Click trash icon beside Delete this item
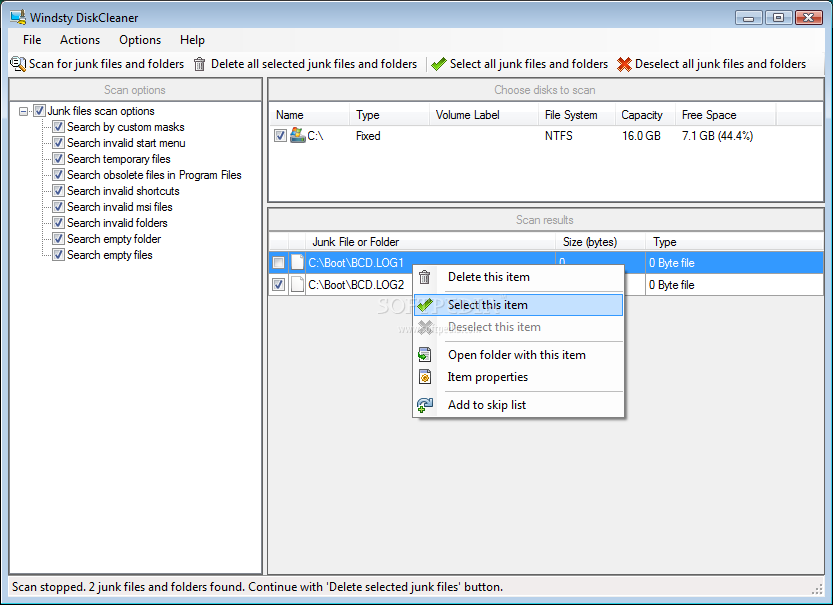833x605 pixels. point(424,277)
